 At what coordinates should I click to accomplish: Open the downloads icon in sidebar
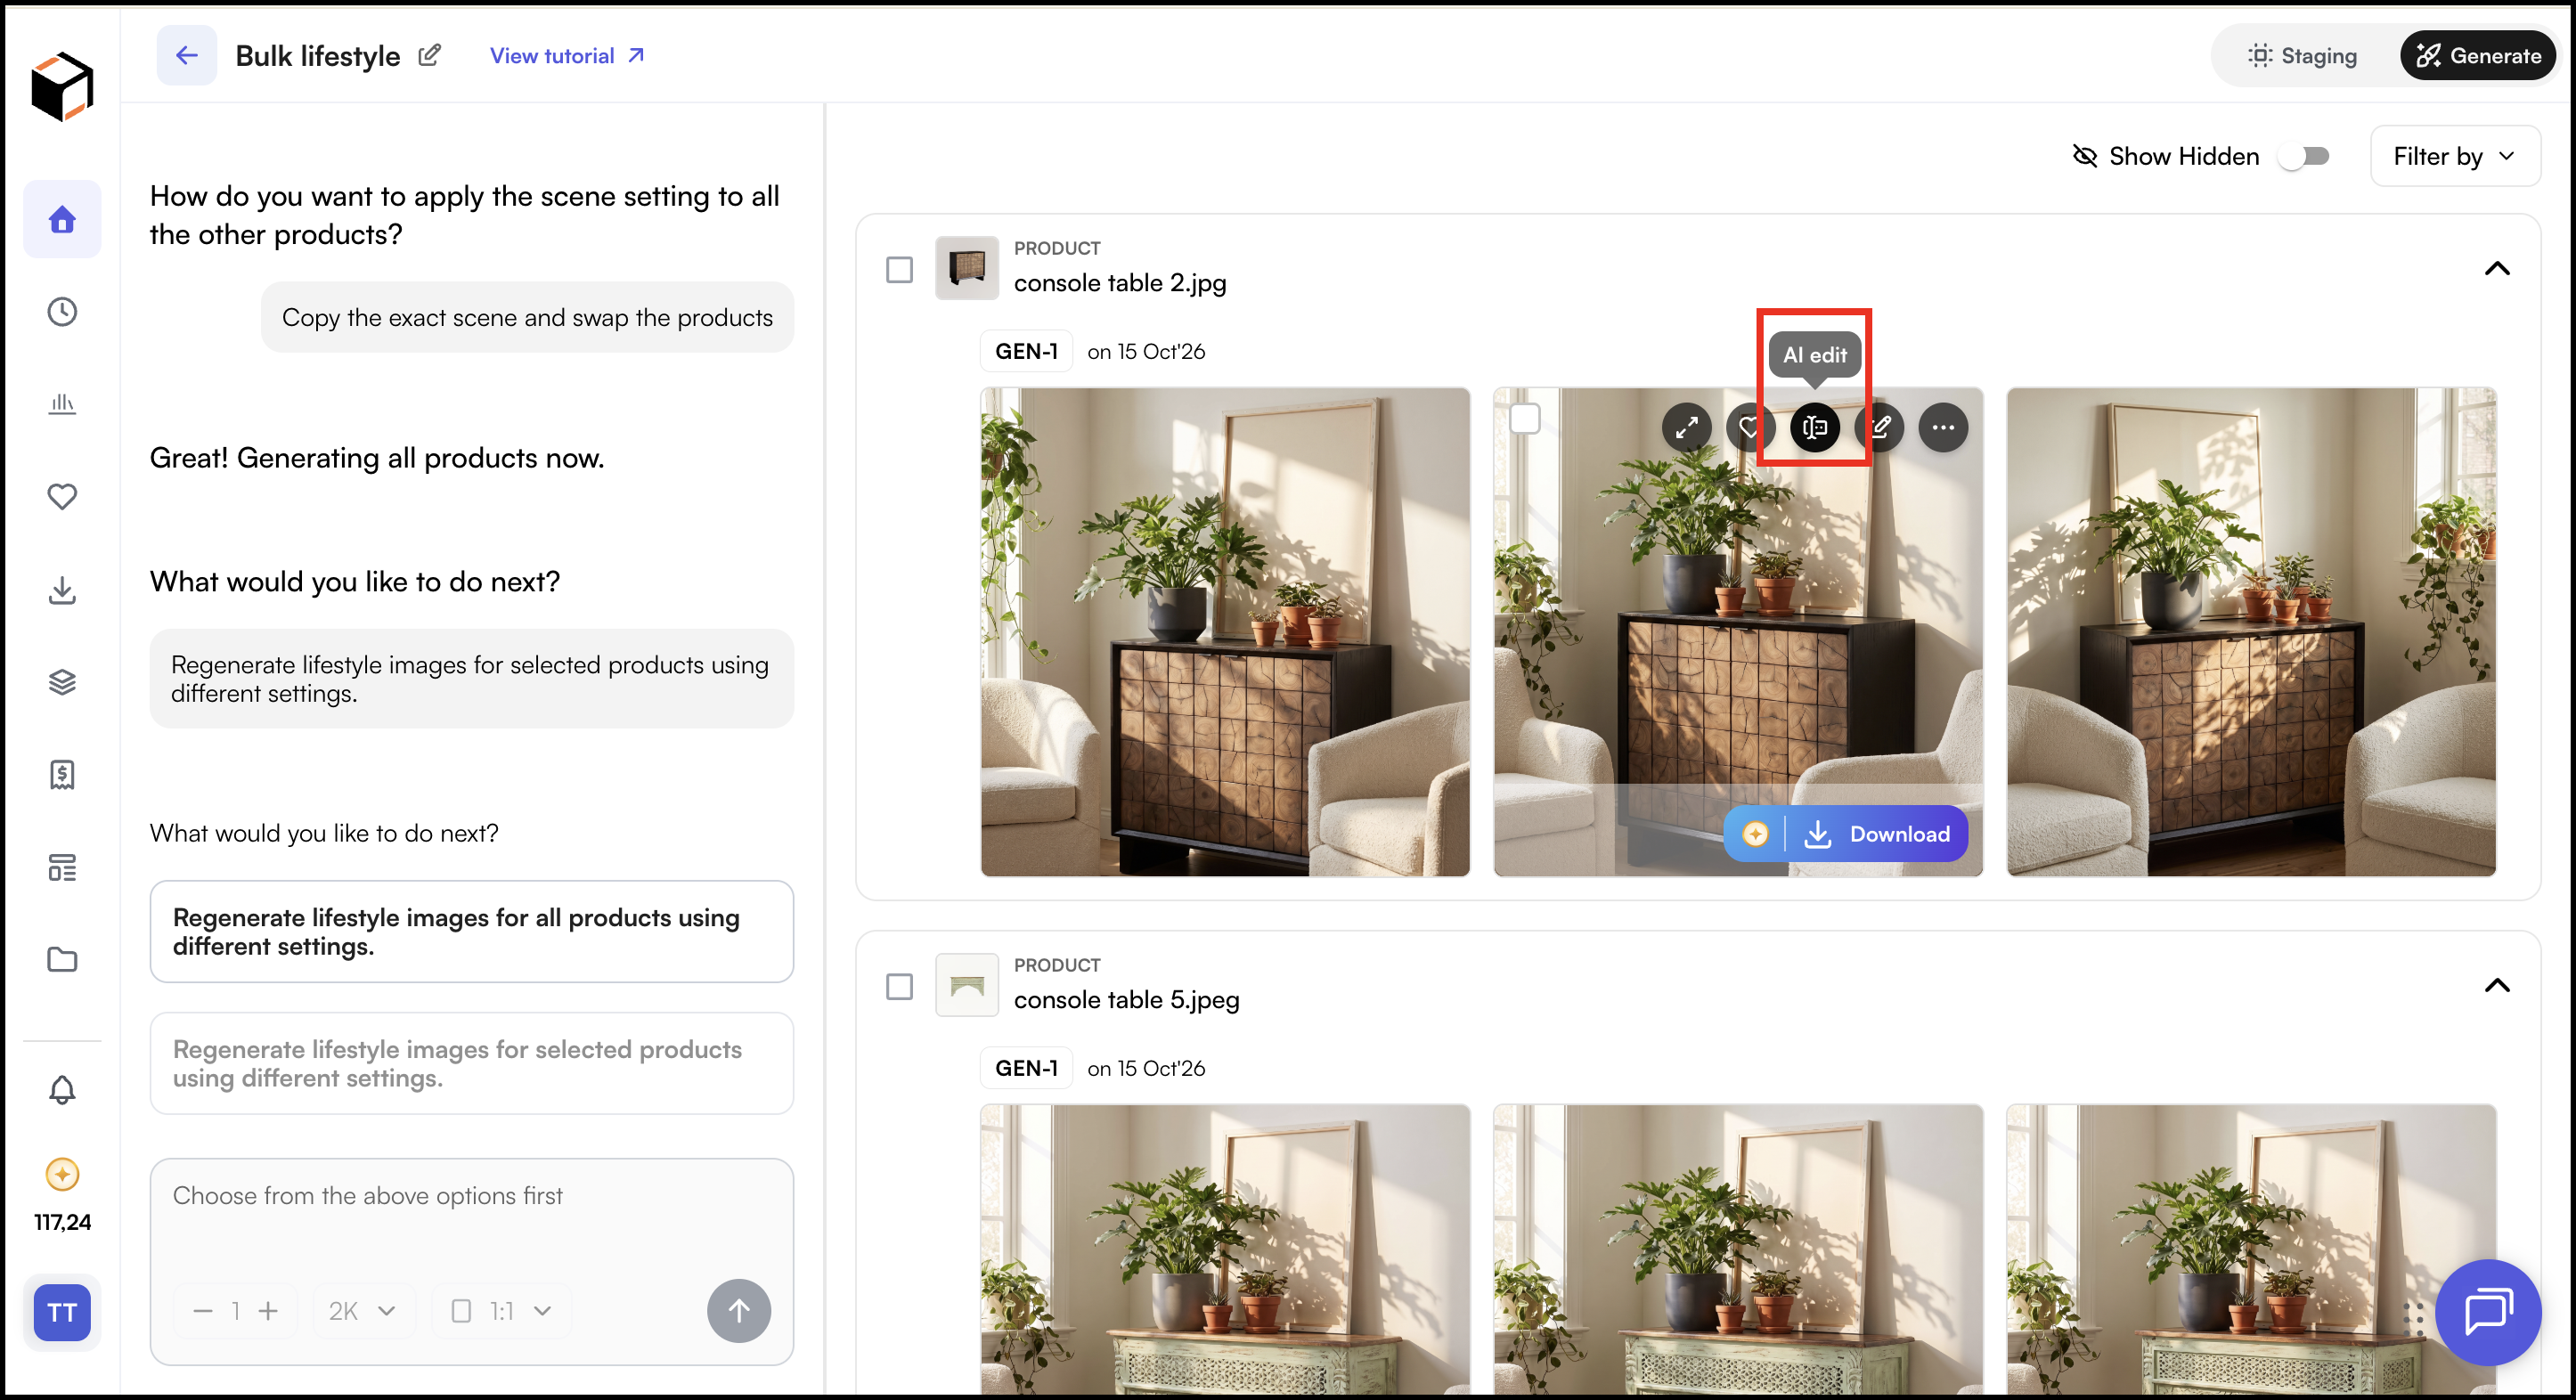[x=62, y=590]
